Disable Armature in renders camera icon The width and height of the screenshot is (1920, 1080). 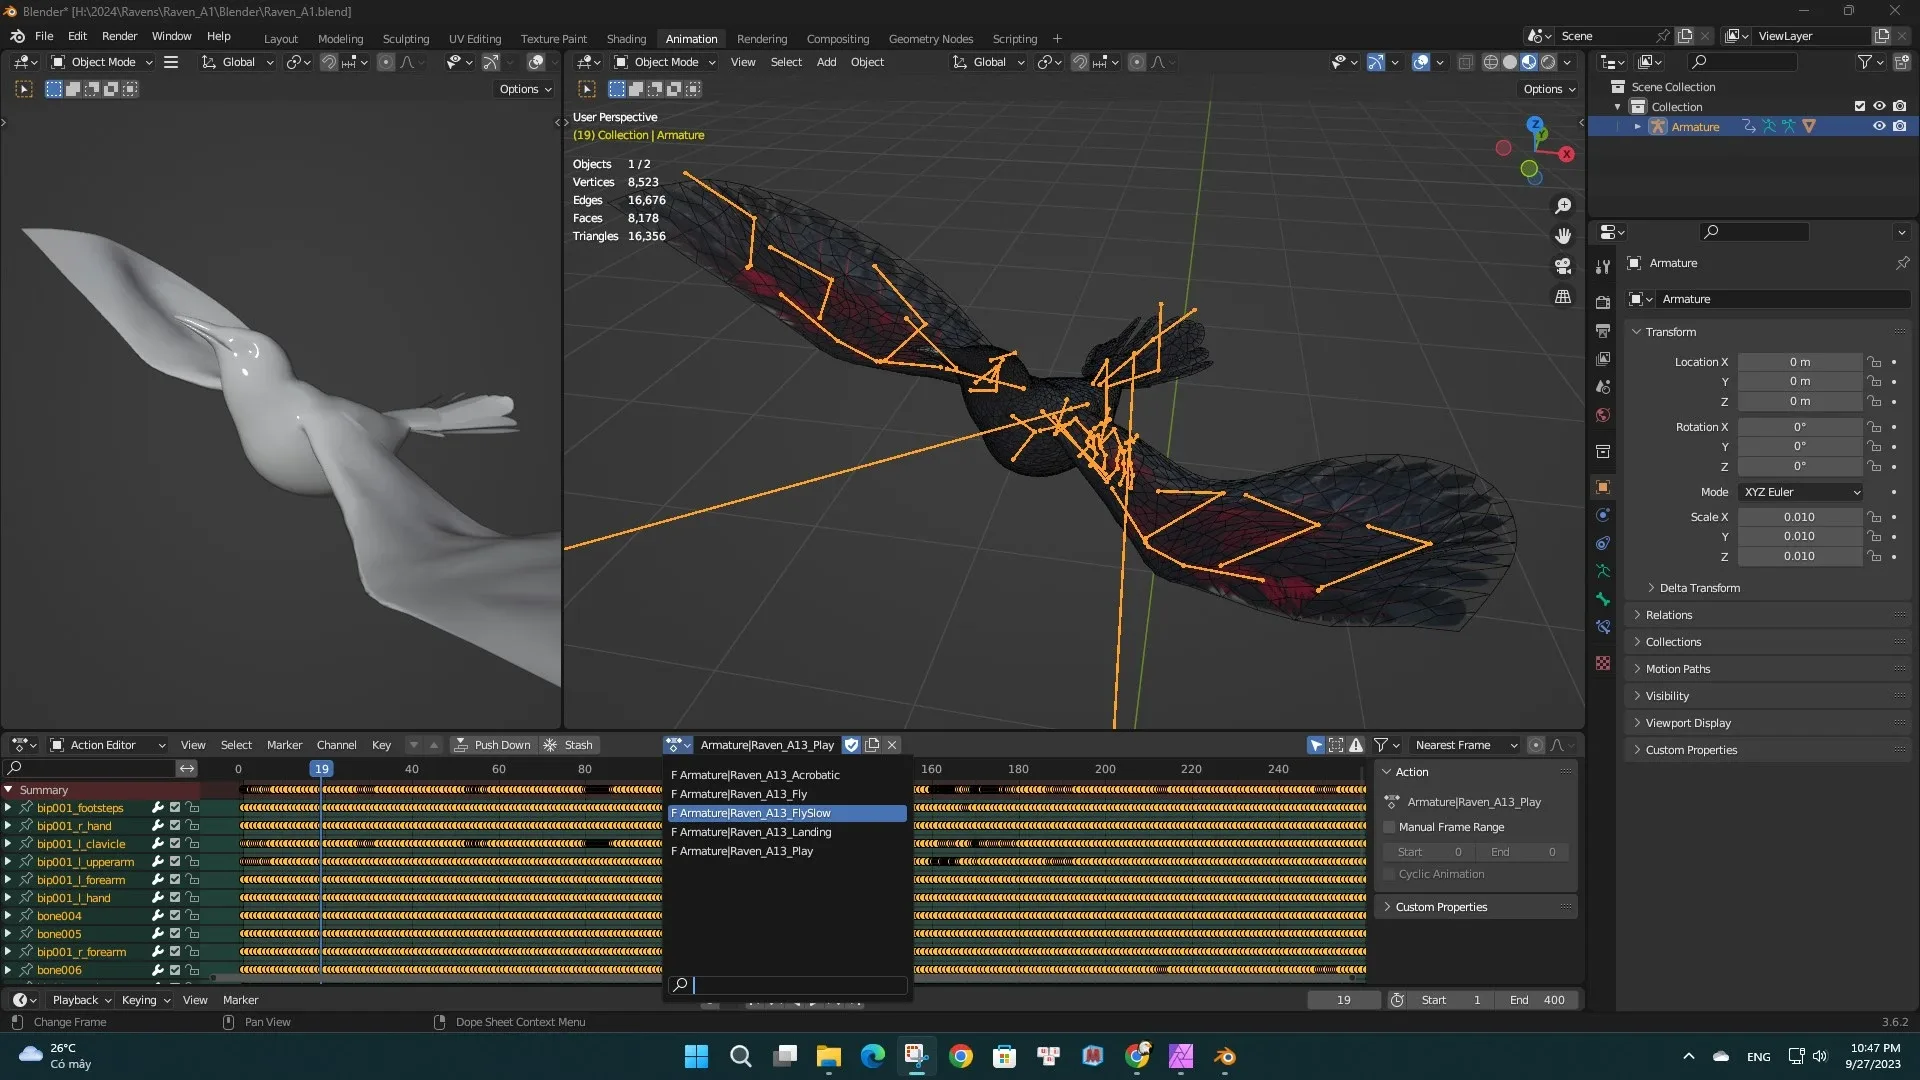tap(1899, 127)
